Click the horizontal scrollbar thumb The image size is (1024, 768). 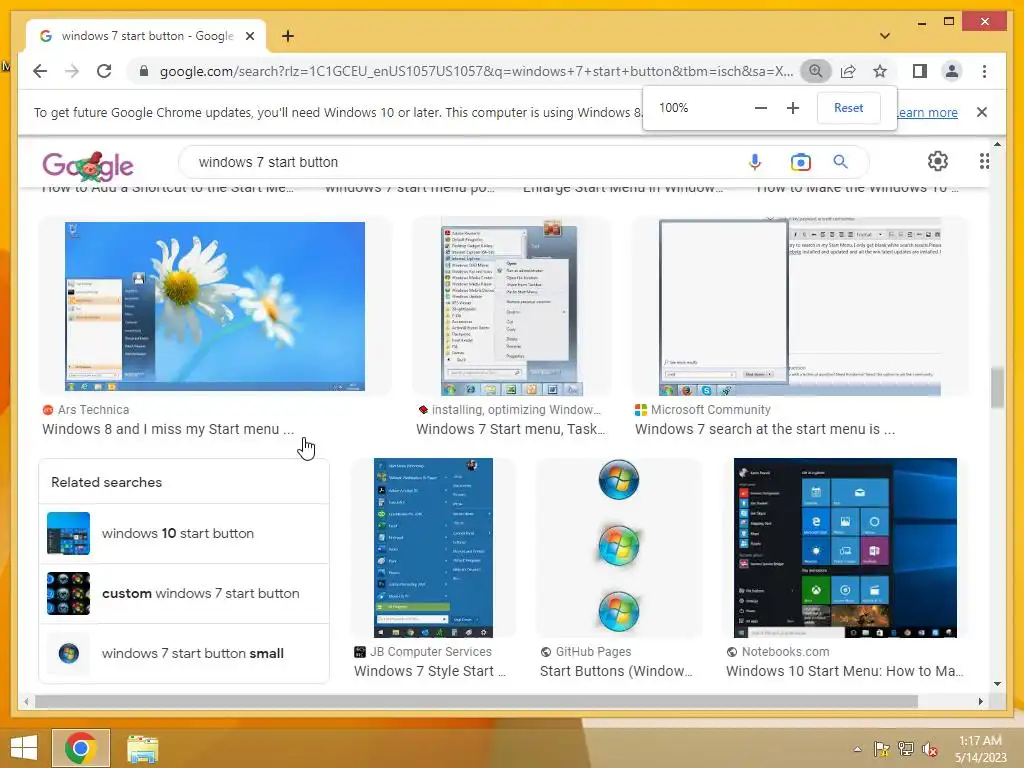click(476, 701)
